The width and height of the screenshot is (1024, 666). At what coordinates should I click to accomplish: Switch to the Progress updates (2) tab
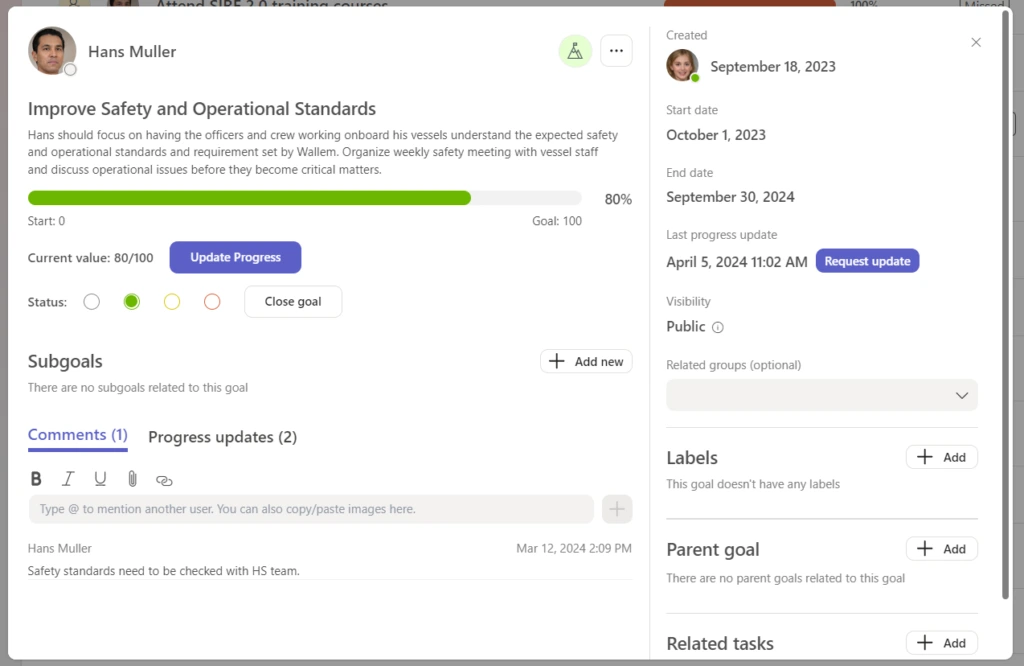[x=223, y=437]
